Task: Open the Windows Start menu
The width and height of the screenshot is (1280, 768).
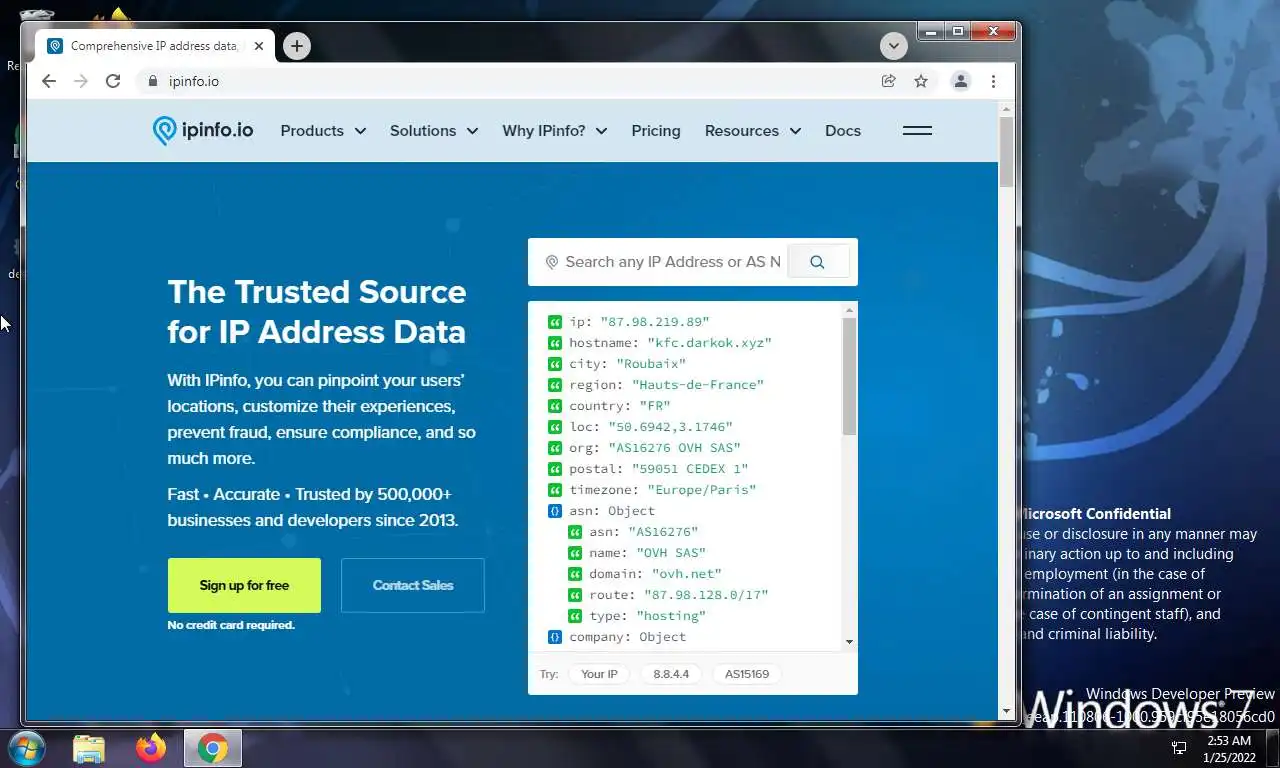Action: [25, 748]
